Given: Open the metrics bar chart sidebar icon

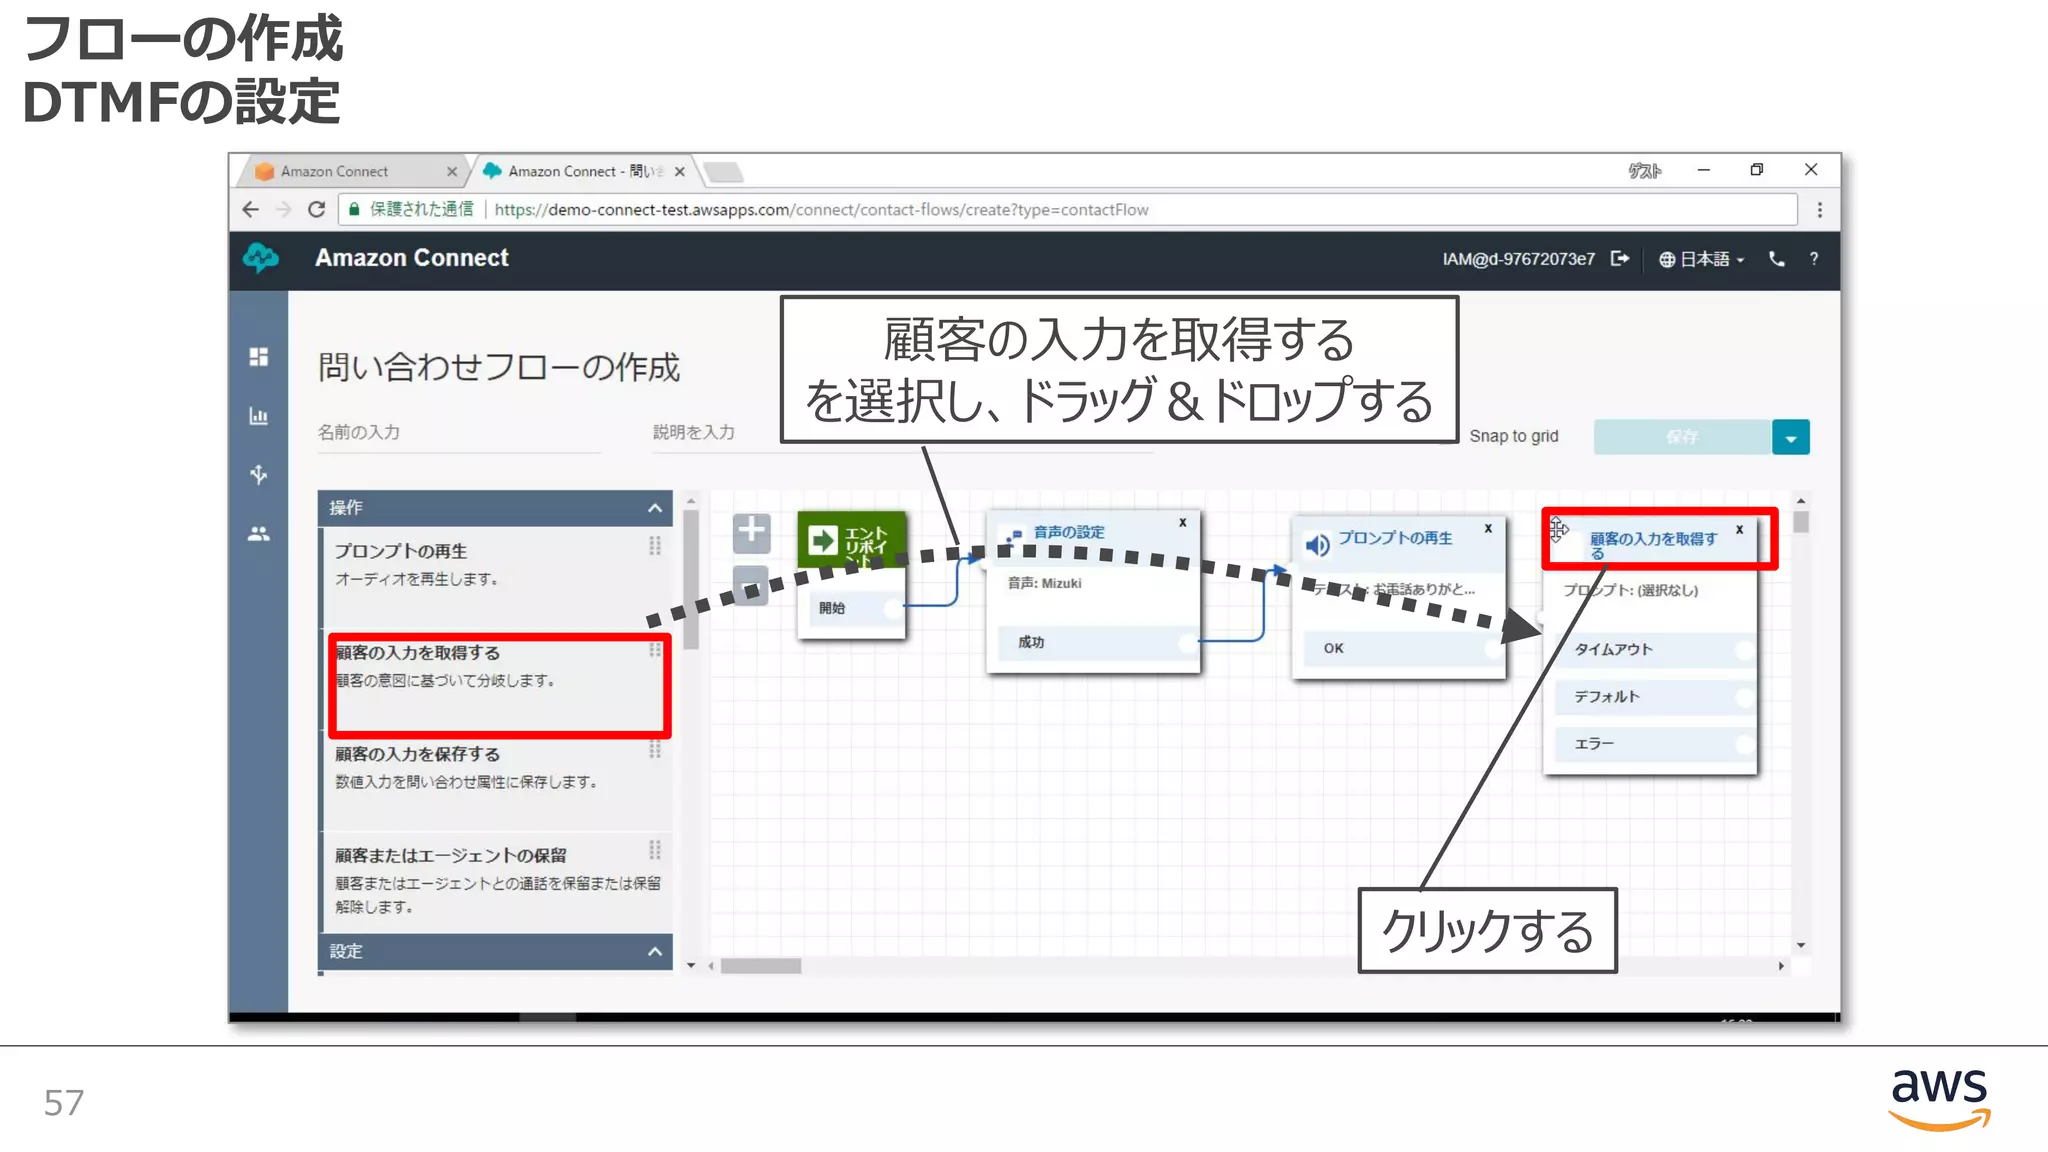Looking at the screenshot, I should coord(259,416).
